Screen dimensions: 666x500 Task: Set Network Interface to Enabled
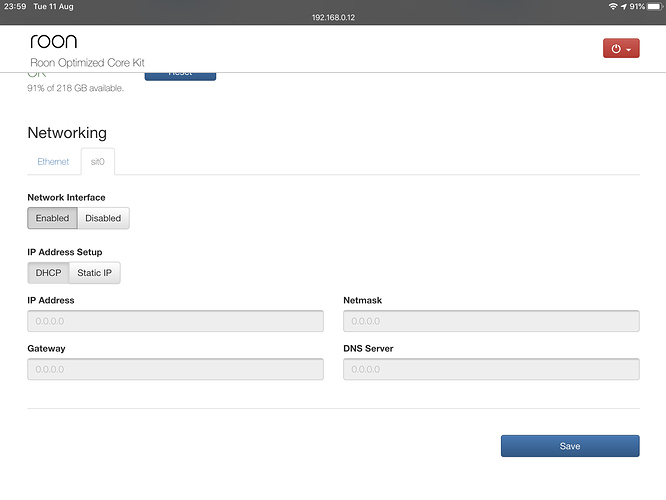click(52, 218)
